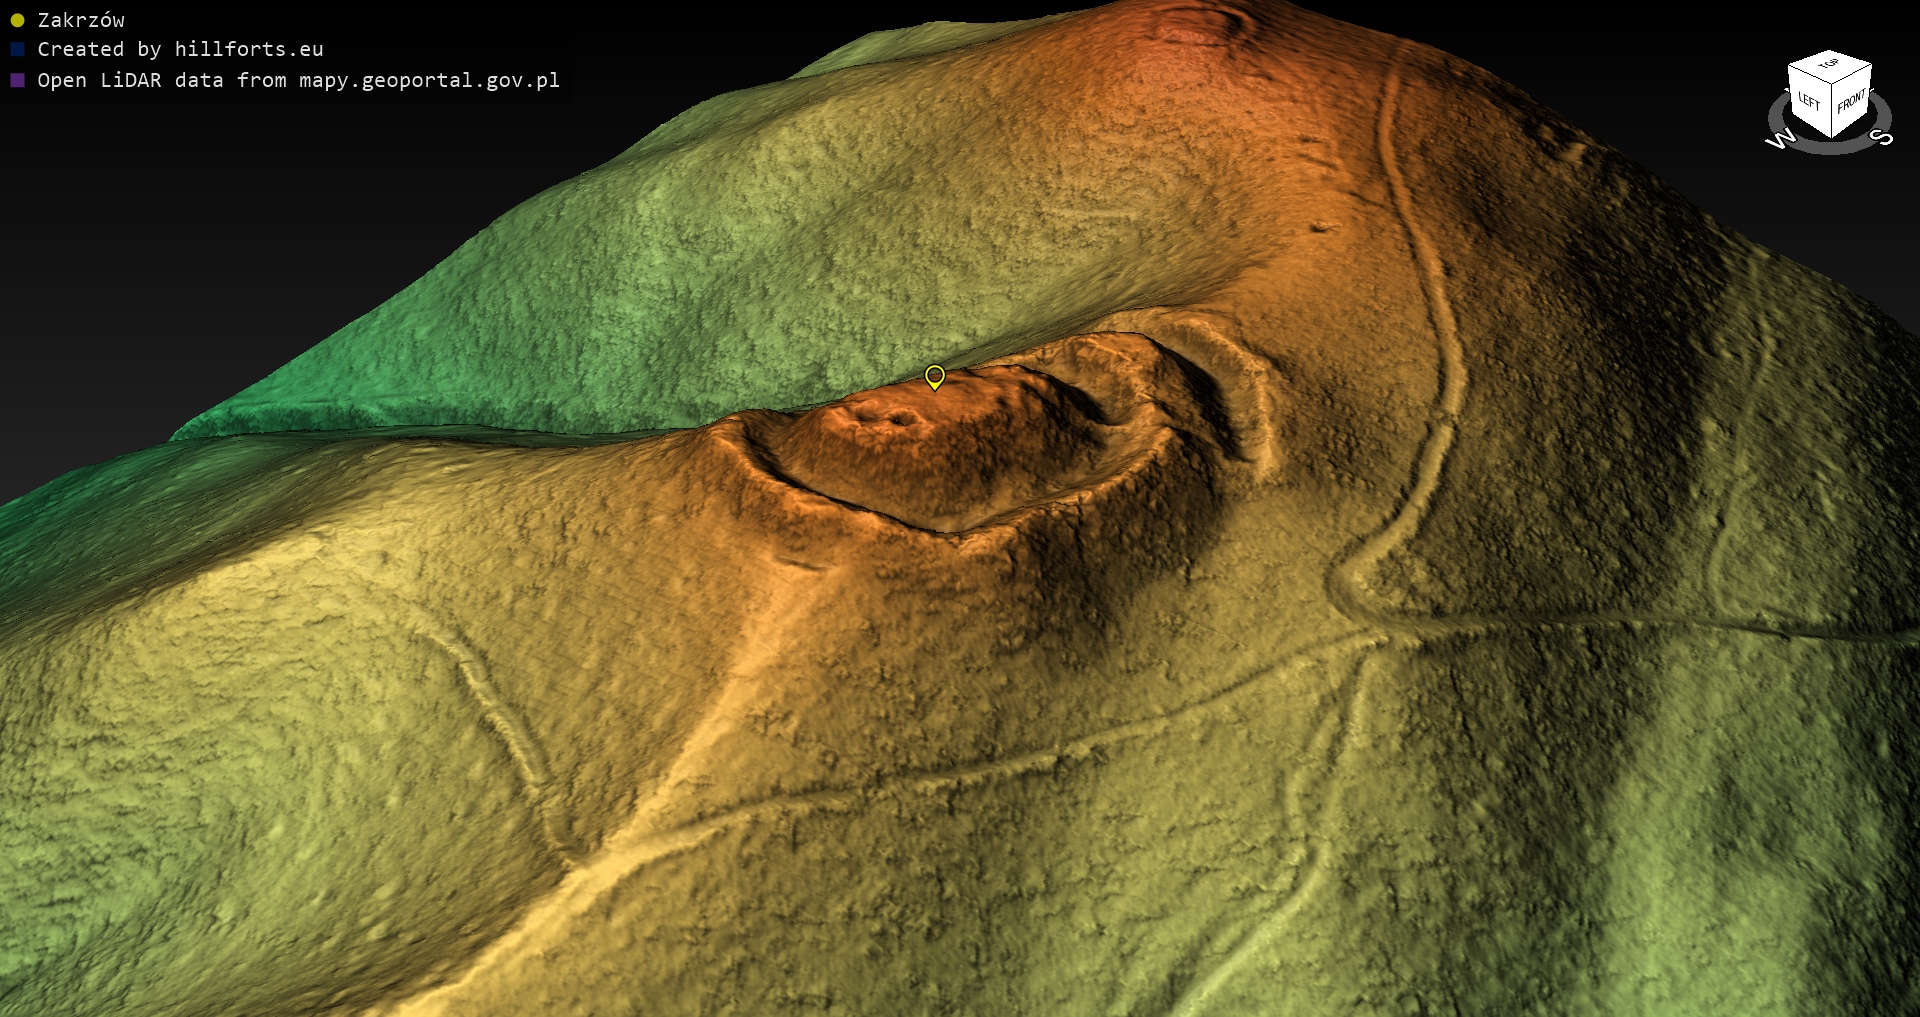This screenshot has width=1920, height=1017.
Task: Click the W letter on the compass ring
Action: click(1778, 140)
